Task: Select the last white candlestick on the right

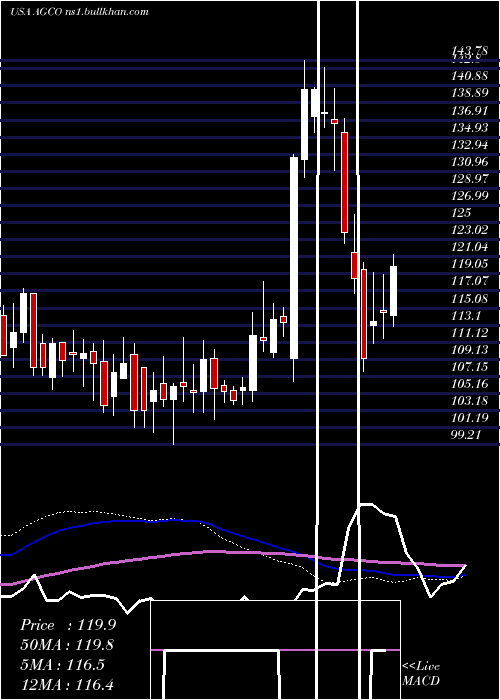Action: pos(393,291)
